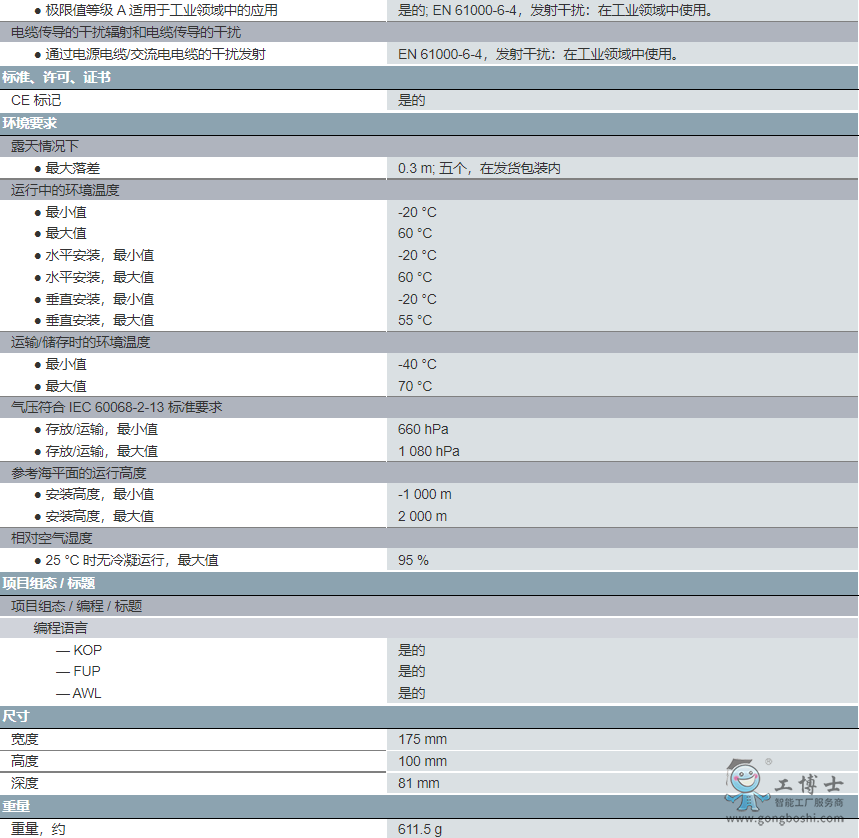Click the 175 mm width value
The height and width of the screenshot is (838, 859).
[422, 739]
